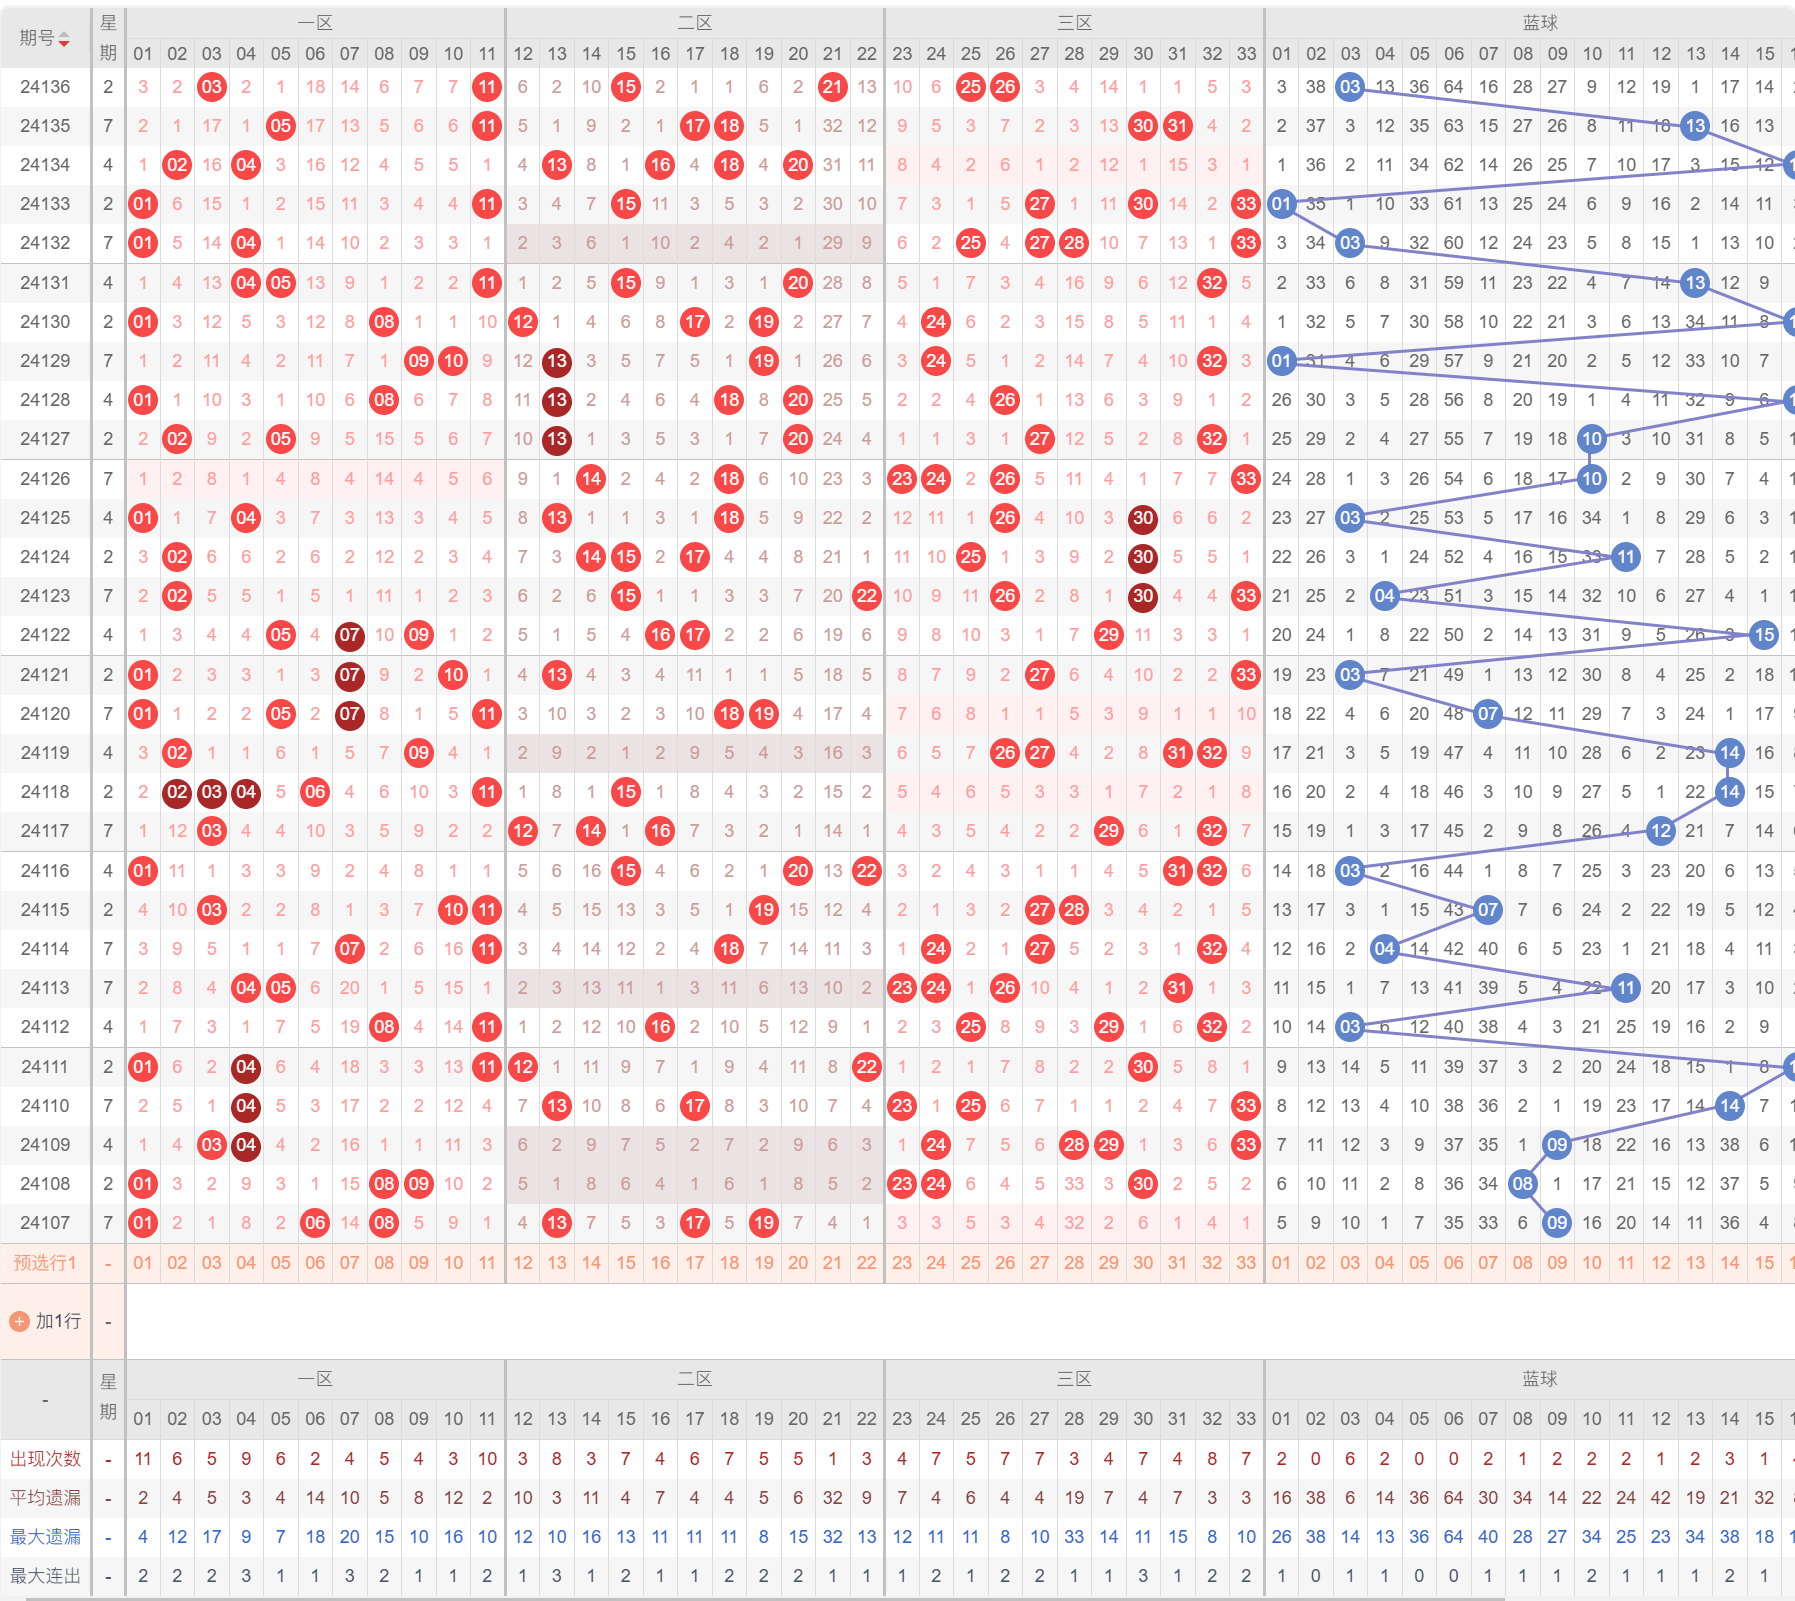Click red ball 21 in row 24136
1795x1601 pixels.
(x=832, y=87)
